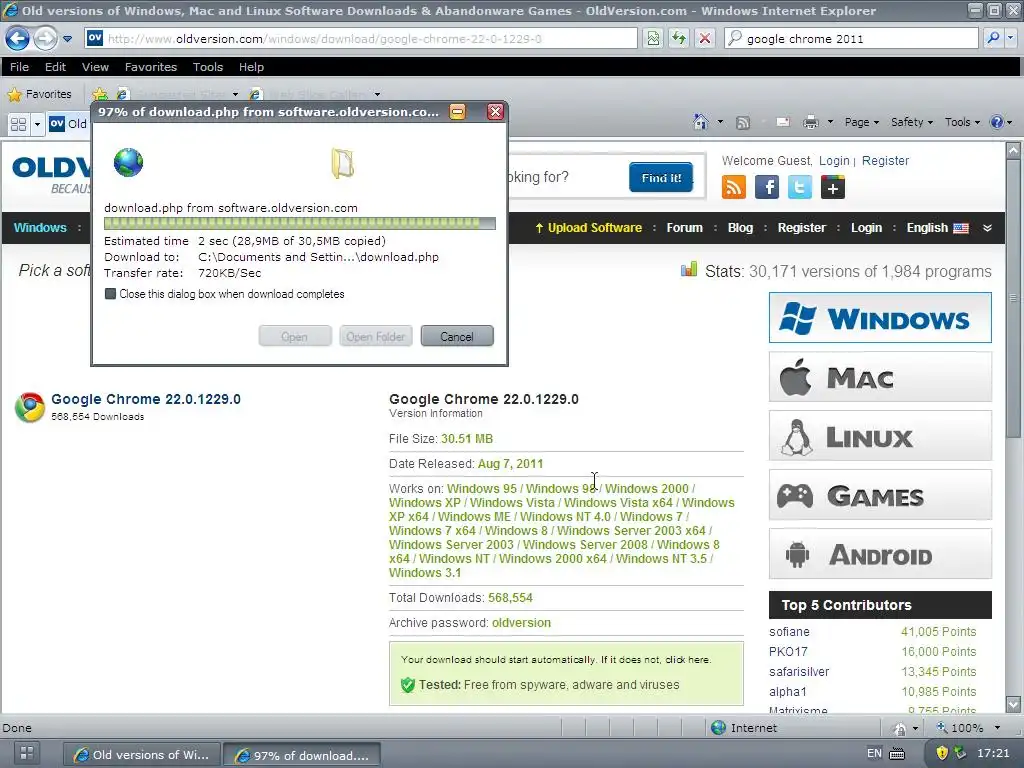Open the Safety dropdown menu
This screenshot has height=768, width=1024.
[x=912, y=122]
